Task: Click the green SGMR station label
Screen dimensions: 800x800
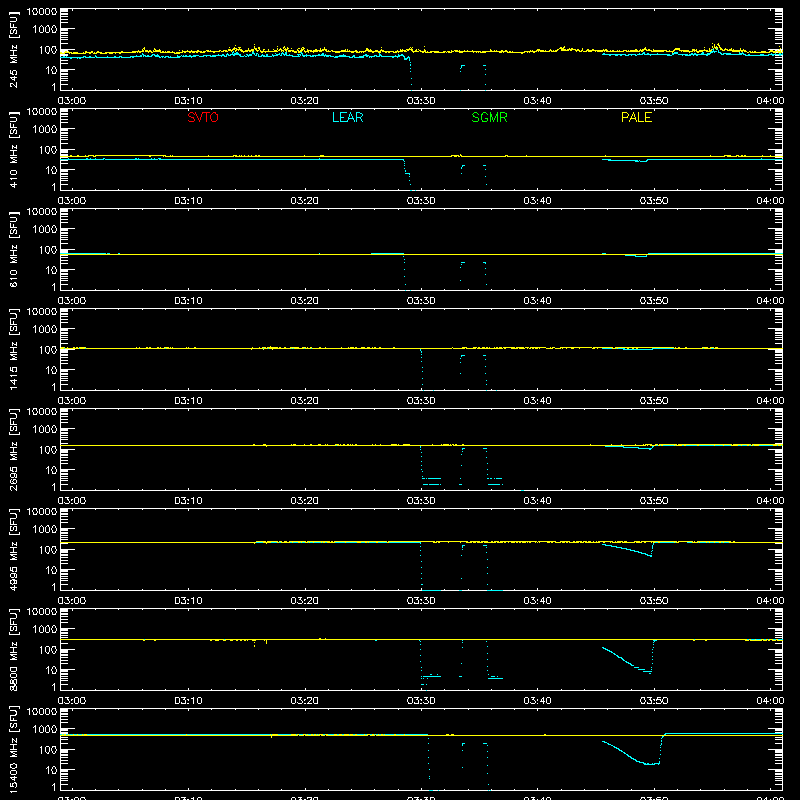Action: pyautogui.click(x=489, y=117)
